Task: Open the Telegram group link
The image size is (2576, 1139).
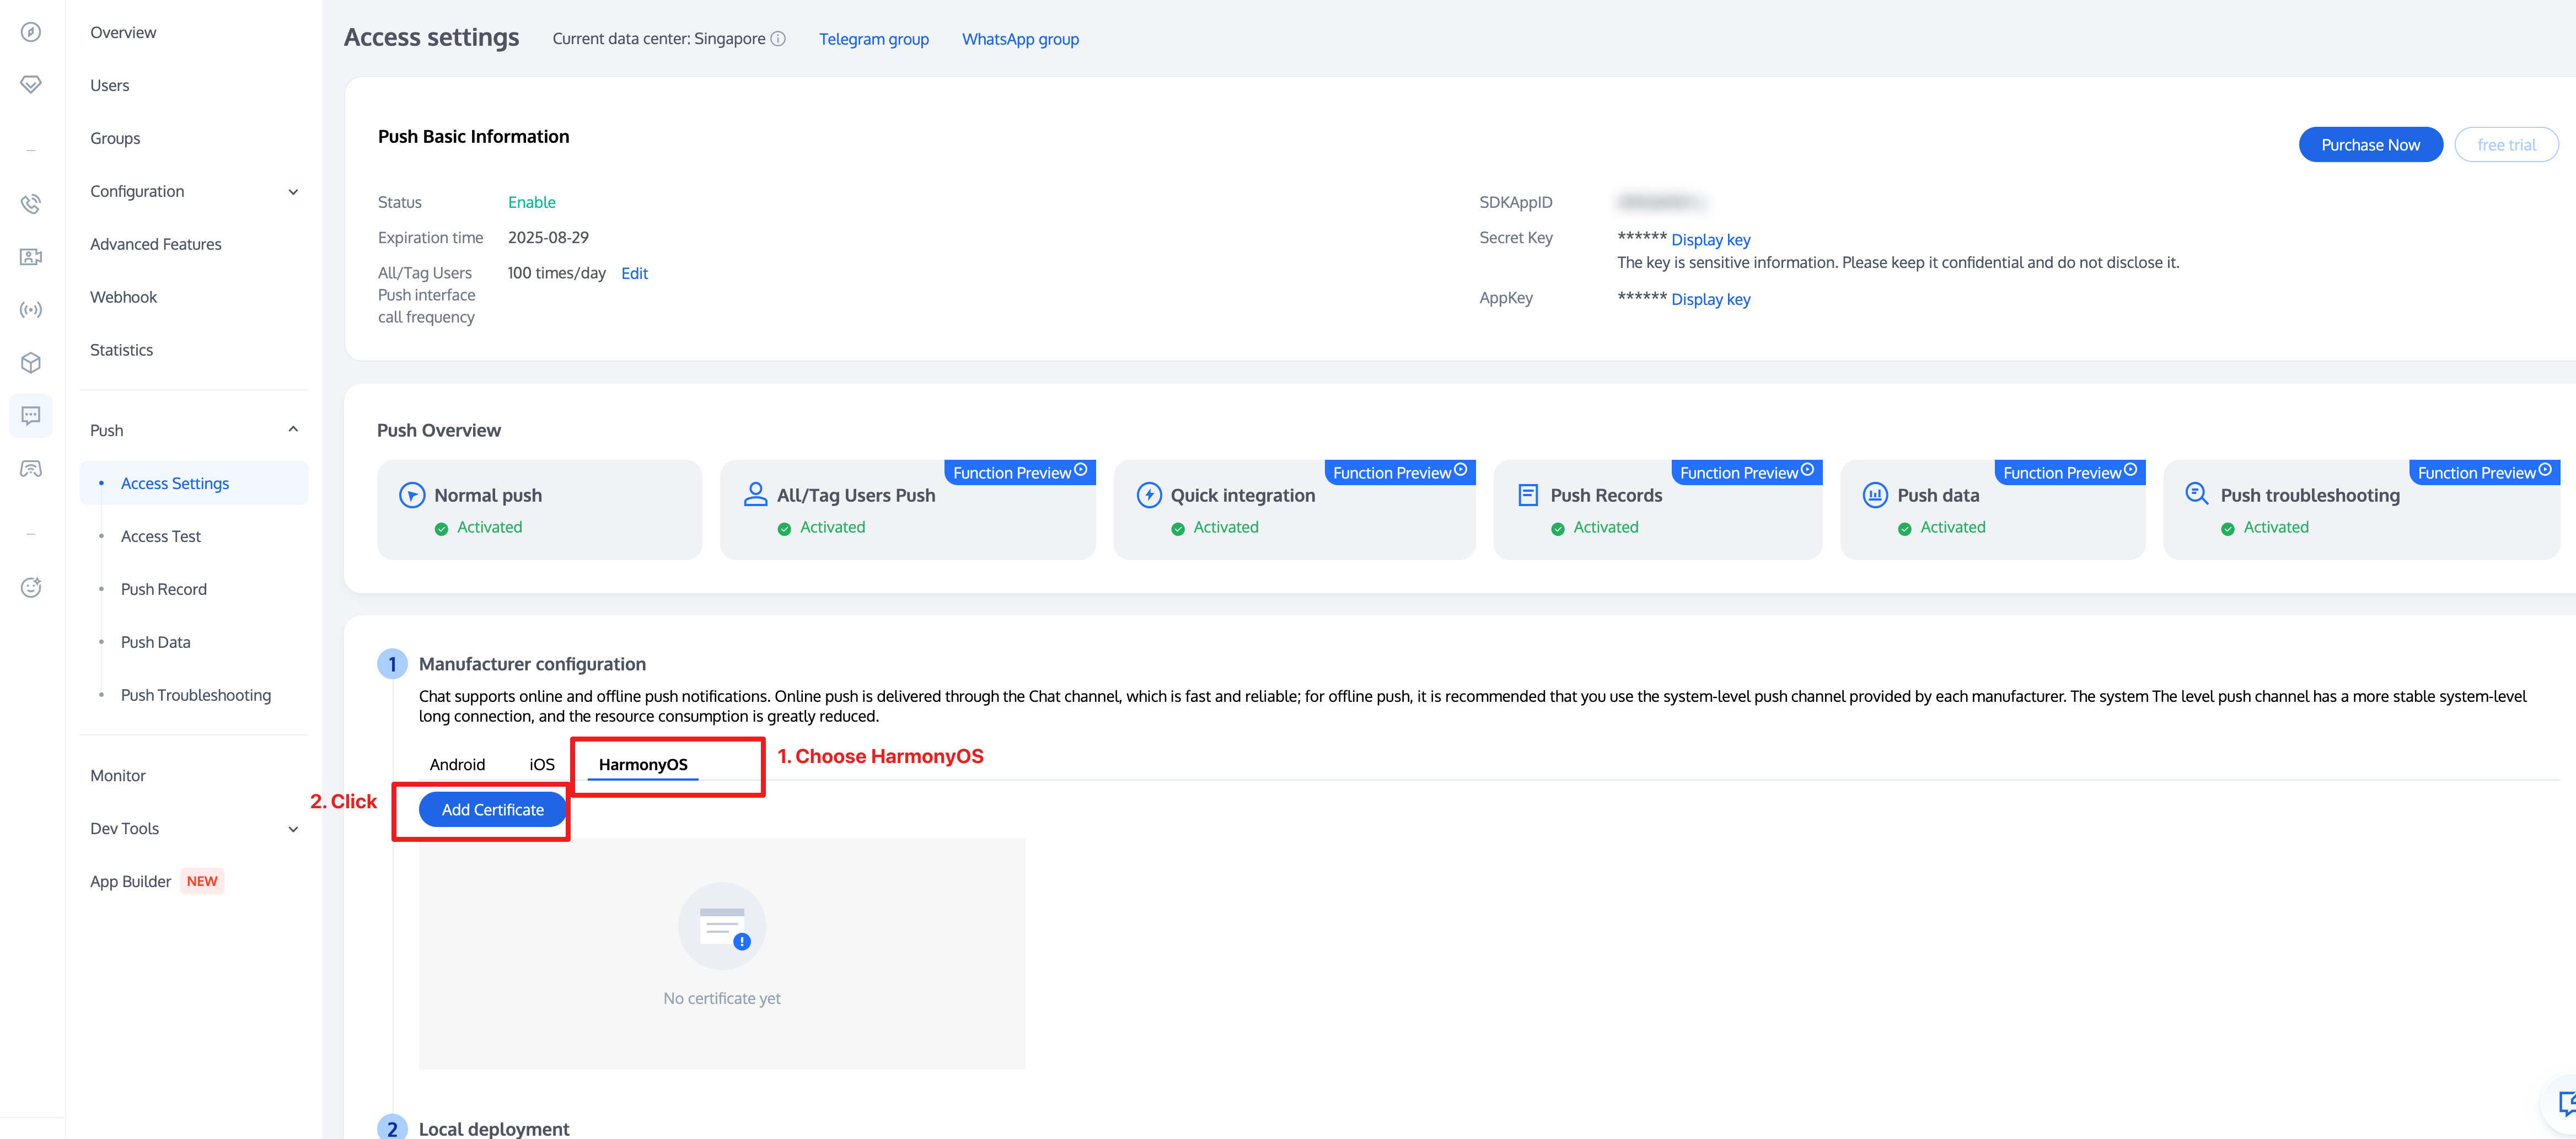Action: tap(873, 39)
